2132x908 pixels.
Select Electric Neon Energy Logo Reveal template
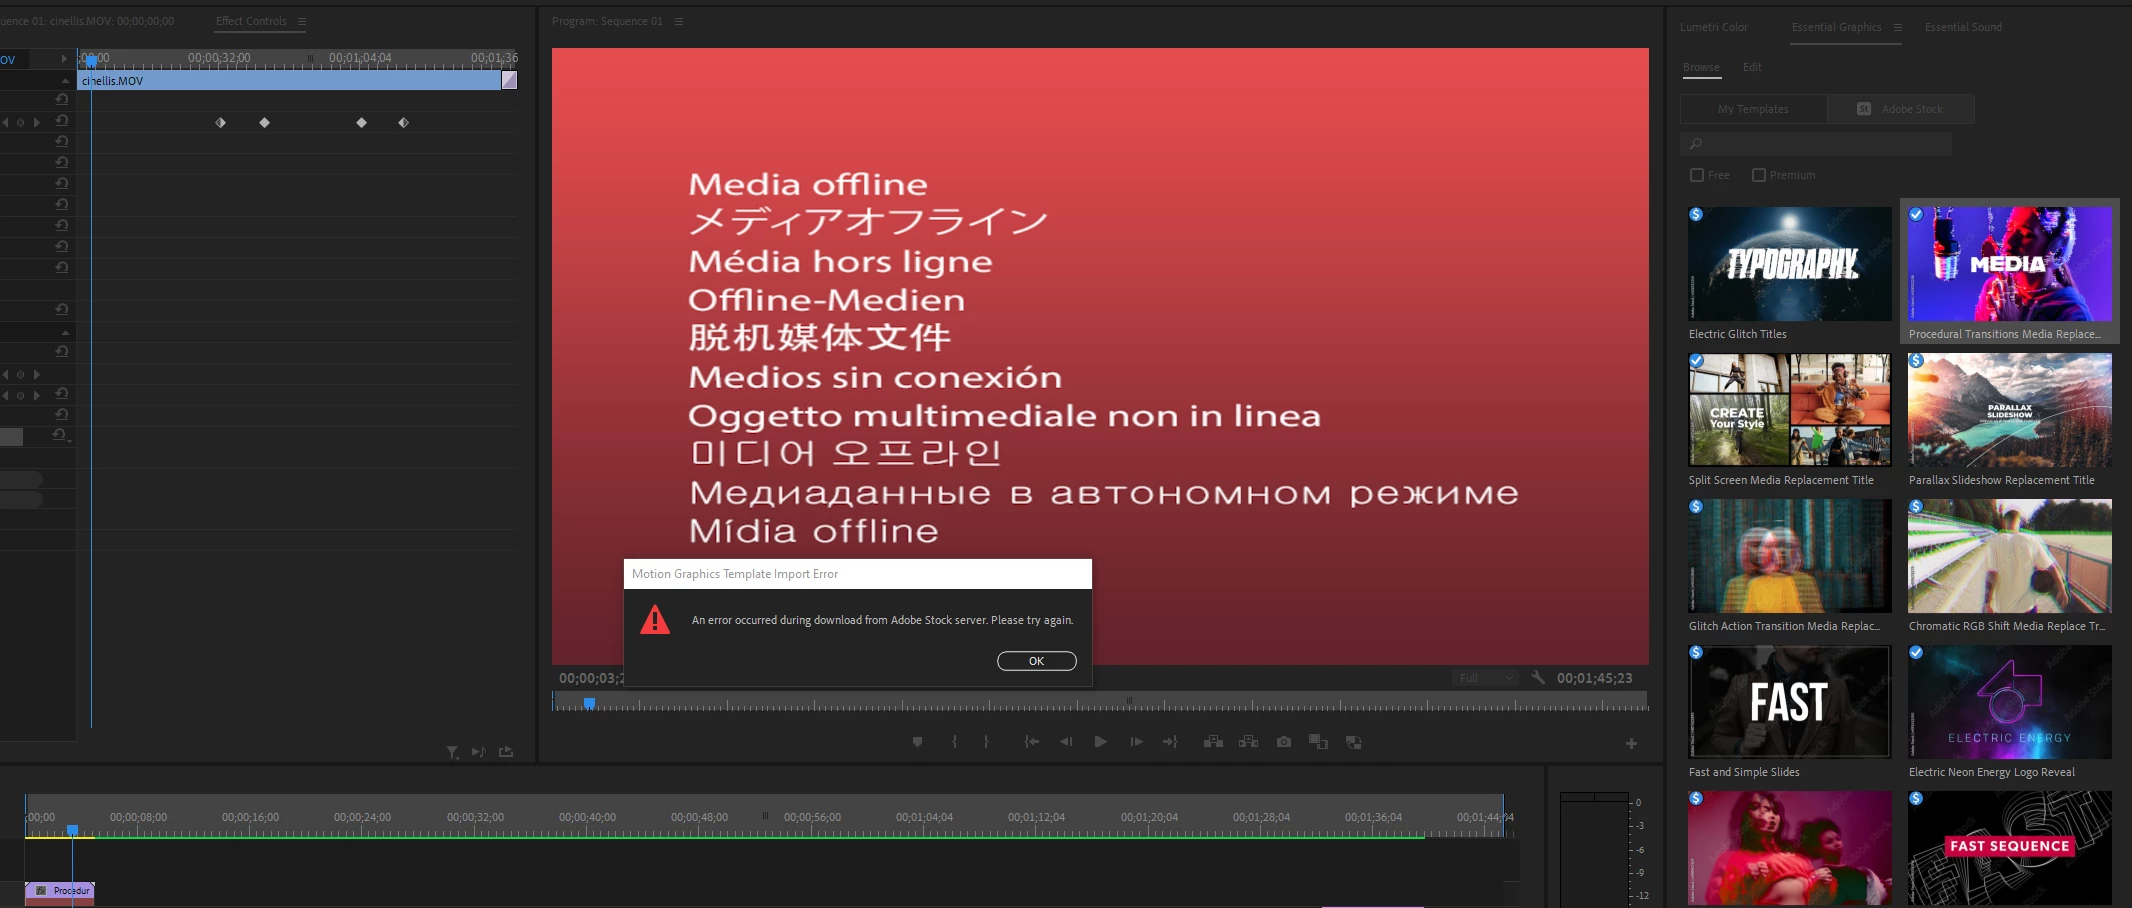(2010, 702)
